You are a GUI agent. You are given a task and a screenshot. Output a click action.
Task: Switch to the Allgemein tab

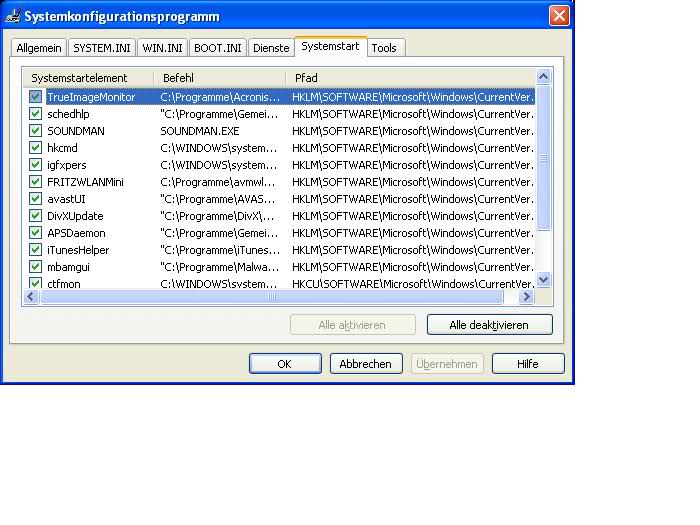39,48
